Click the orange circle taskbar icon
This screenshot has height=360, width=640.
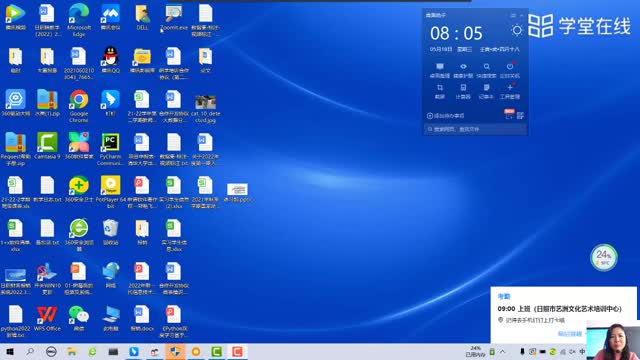196,352
